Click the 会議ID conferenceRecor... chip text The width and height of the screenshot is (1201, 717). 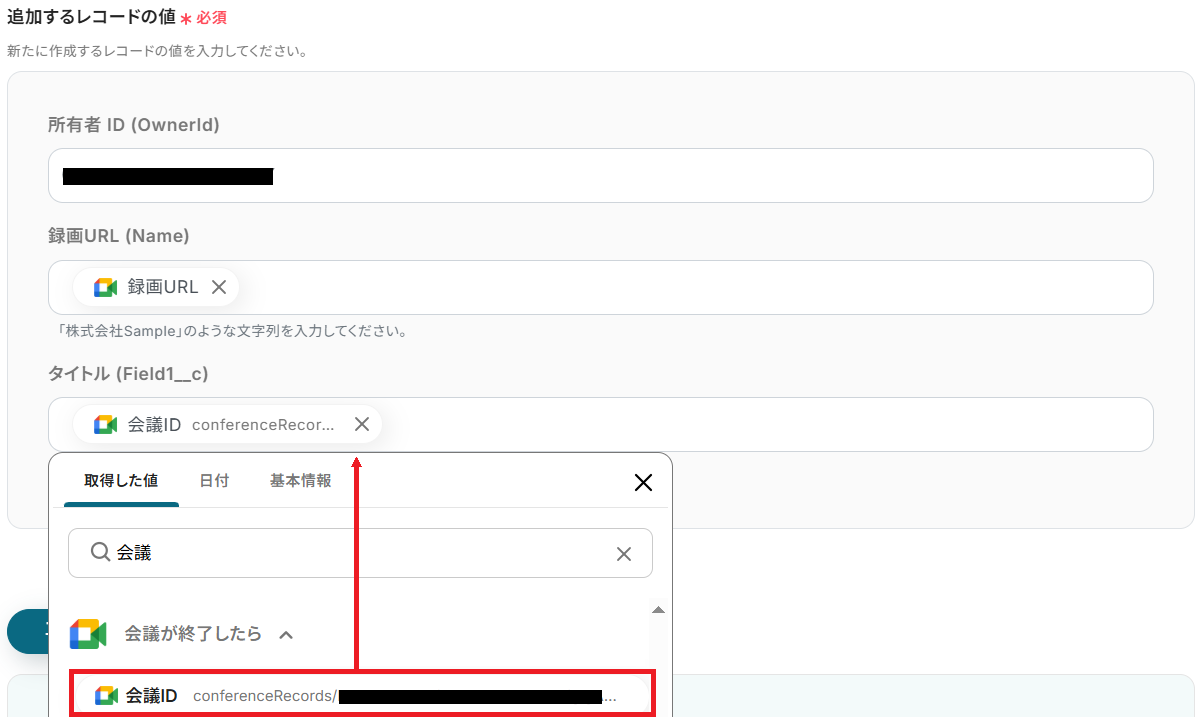pyautogui.click(x=231, y=424)
